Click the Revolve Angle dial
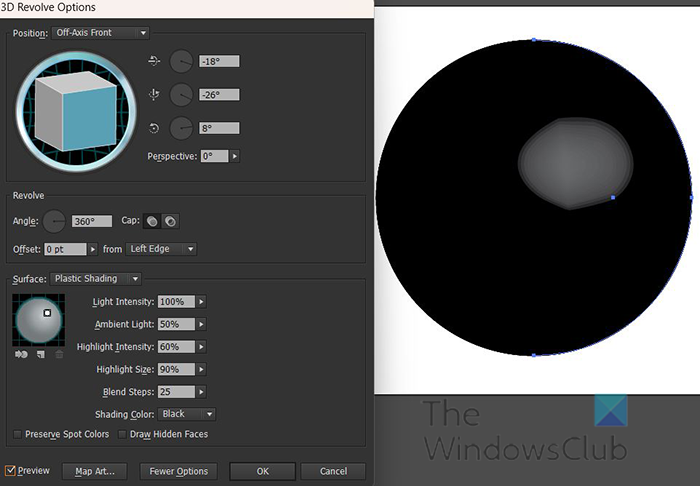700x486 pixels. tap(54, 221)
